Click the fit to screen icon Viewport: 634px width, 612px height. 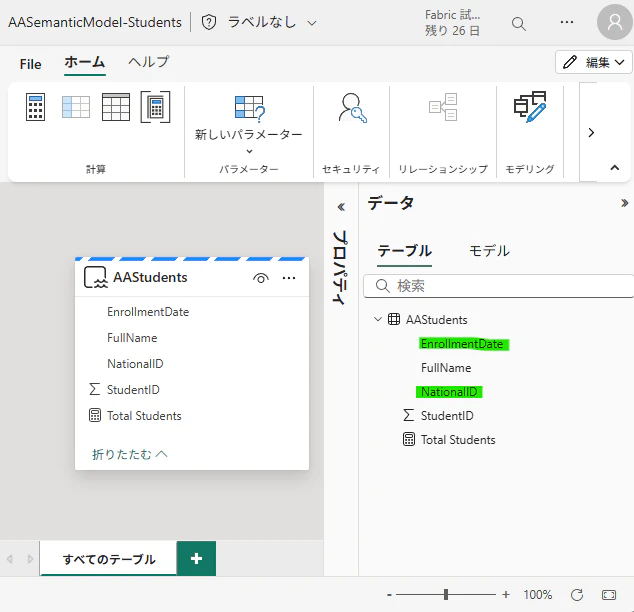tap(609, 595)
